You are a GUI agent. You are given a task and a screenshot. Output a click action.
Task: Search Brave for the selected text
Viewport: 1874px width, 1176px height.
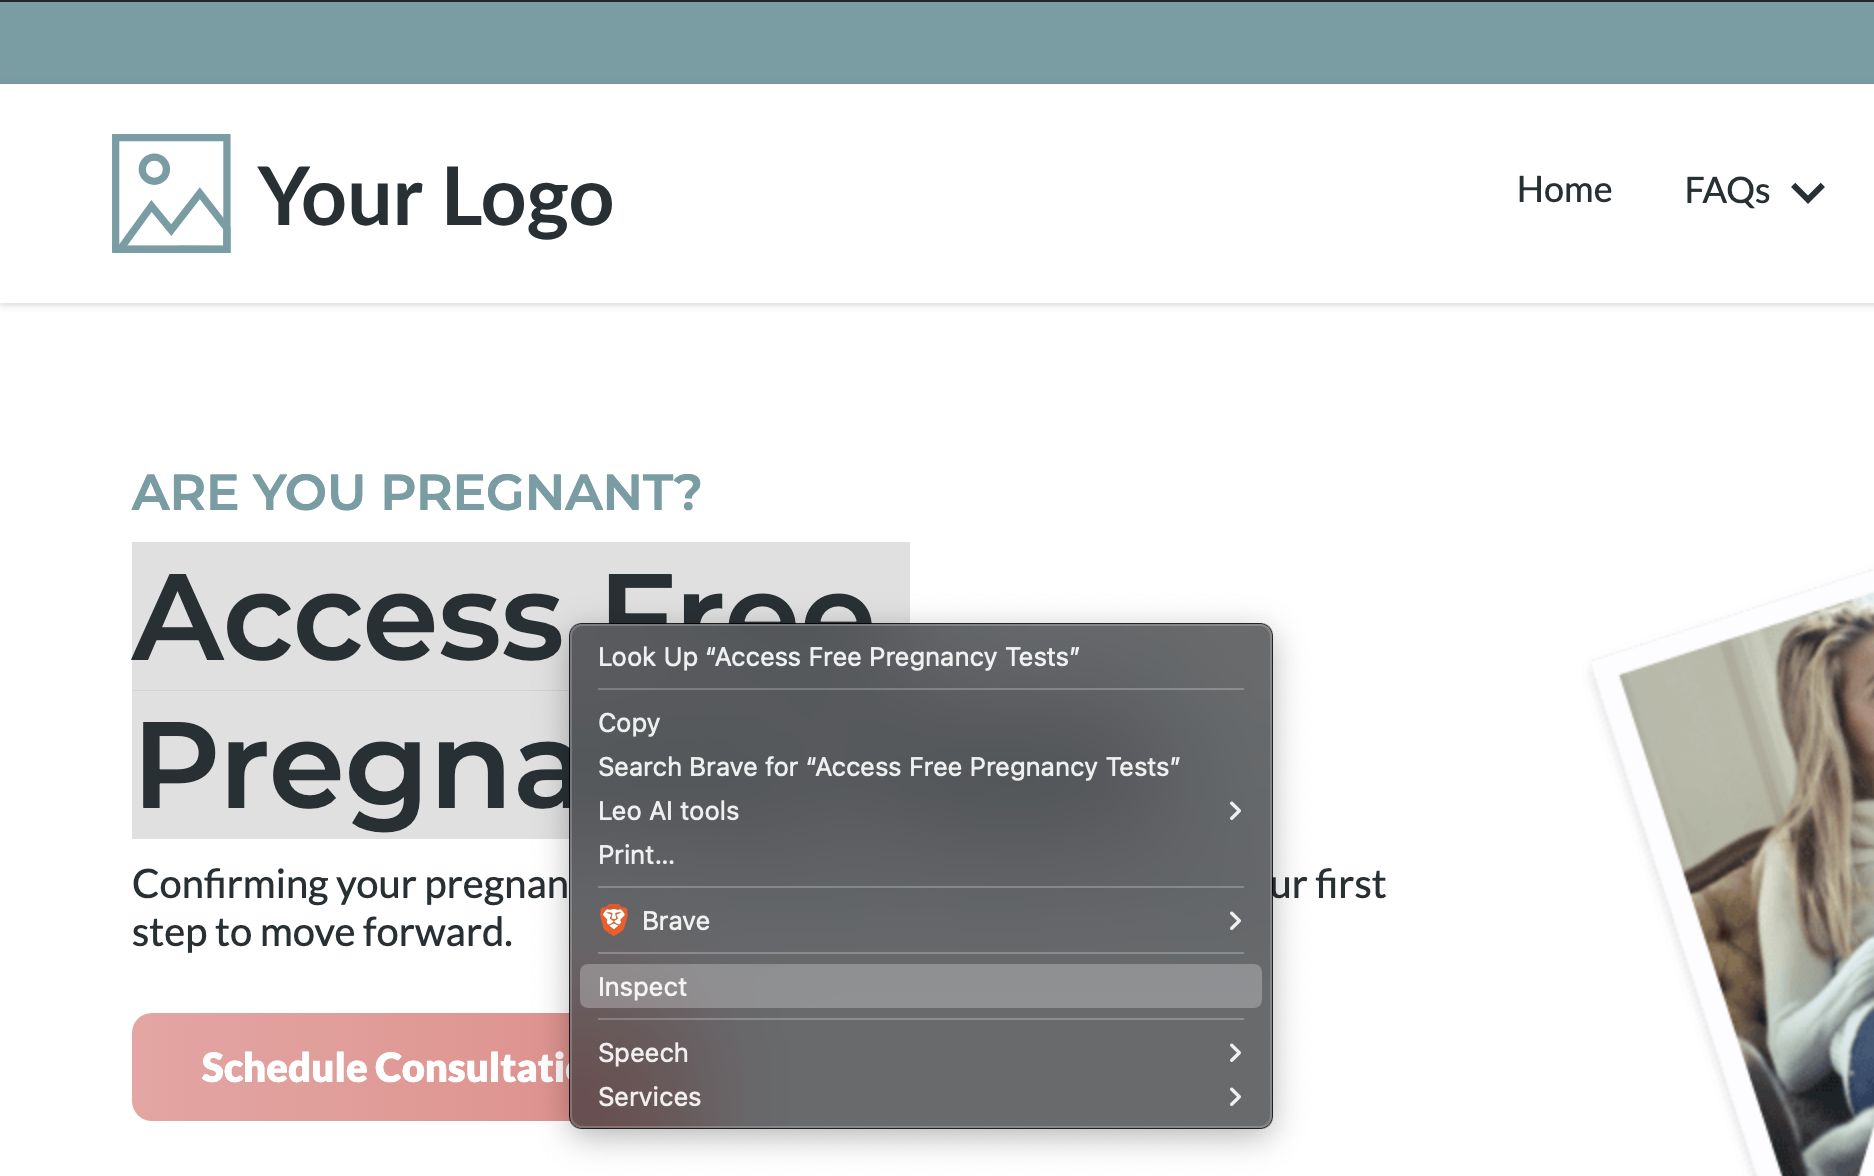[x=921, y=767]
